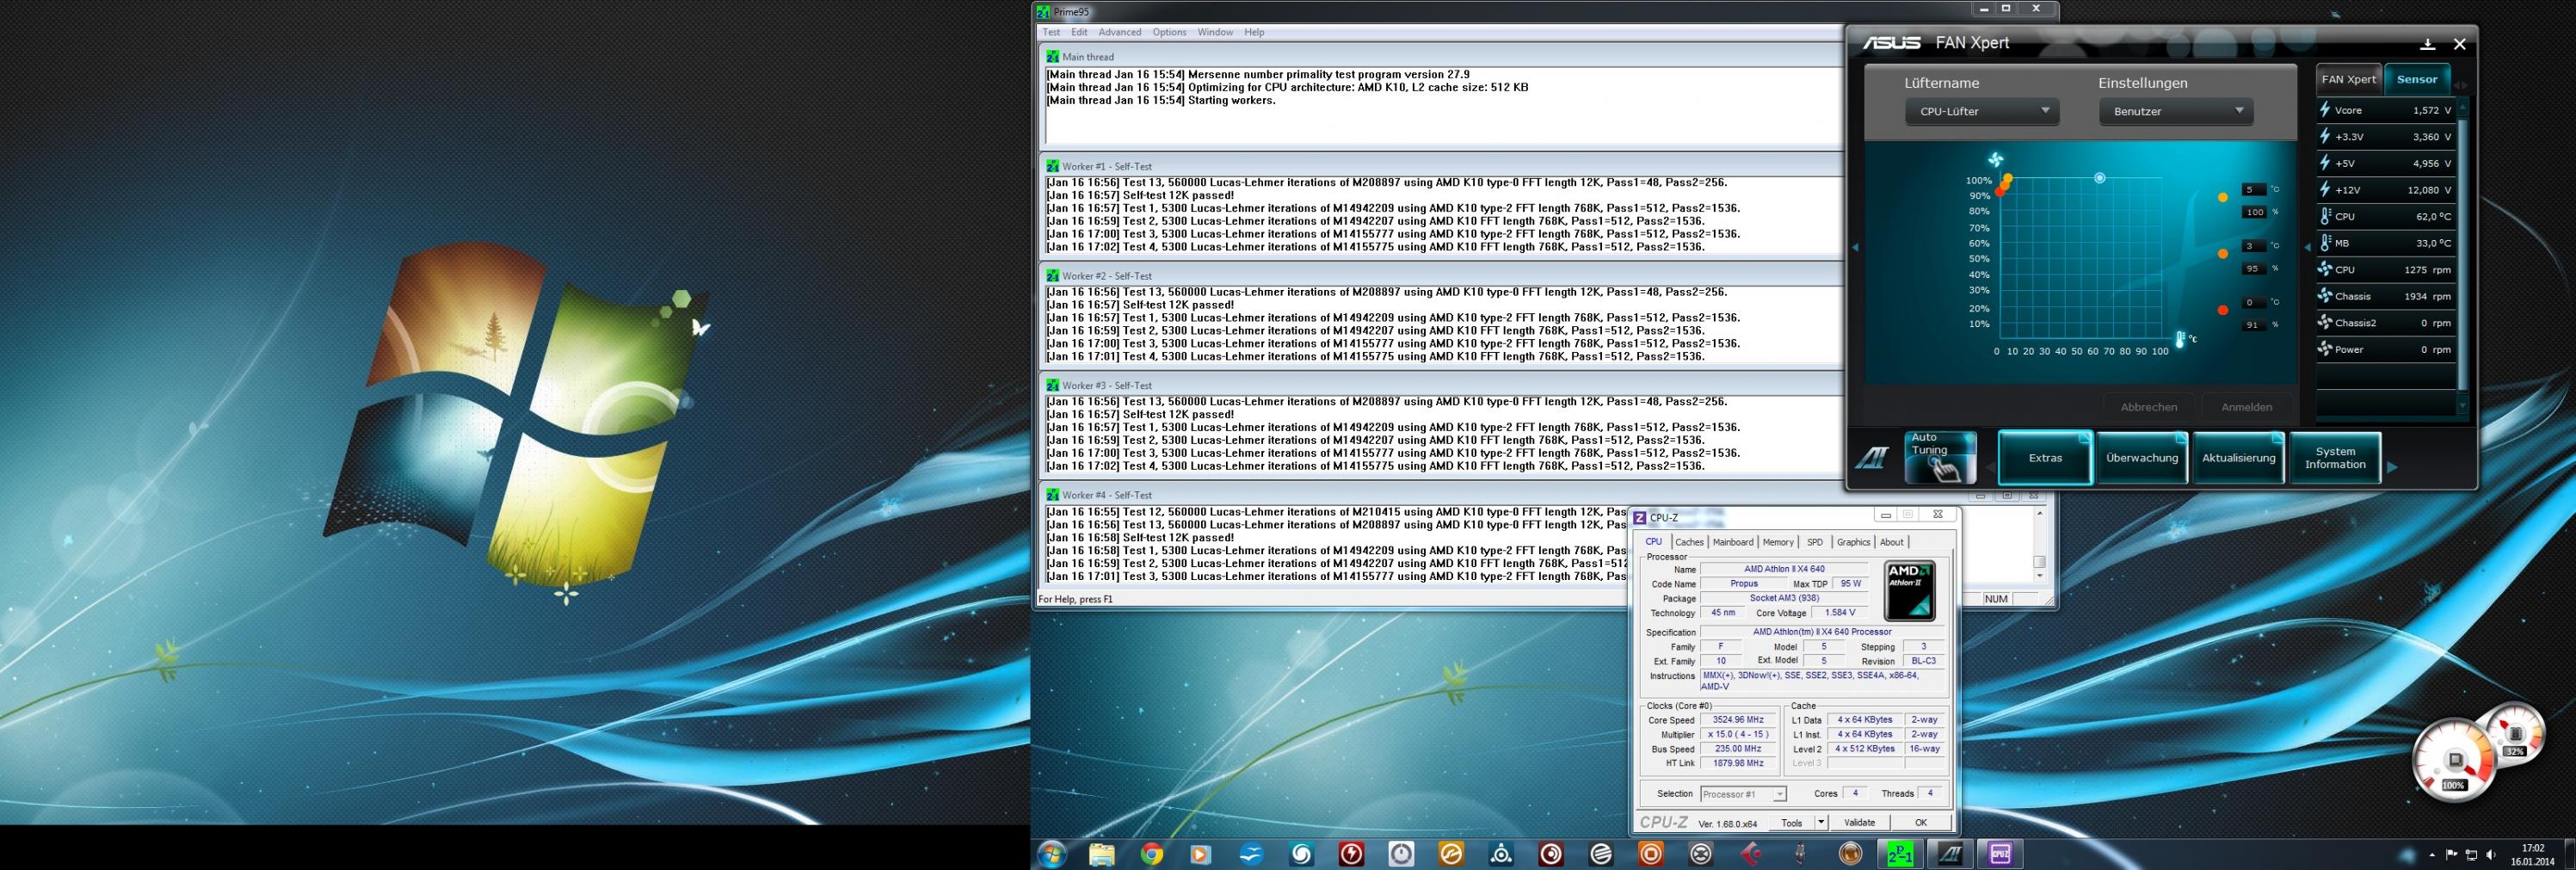
Task: Click the fan speed axis icon above the graph
Action: click(1995, 160)
